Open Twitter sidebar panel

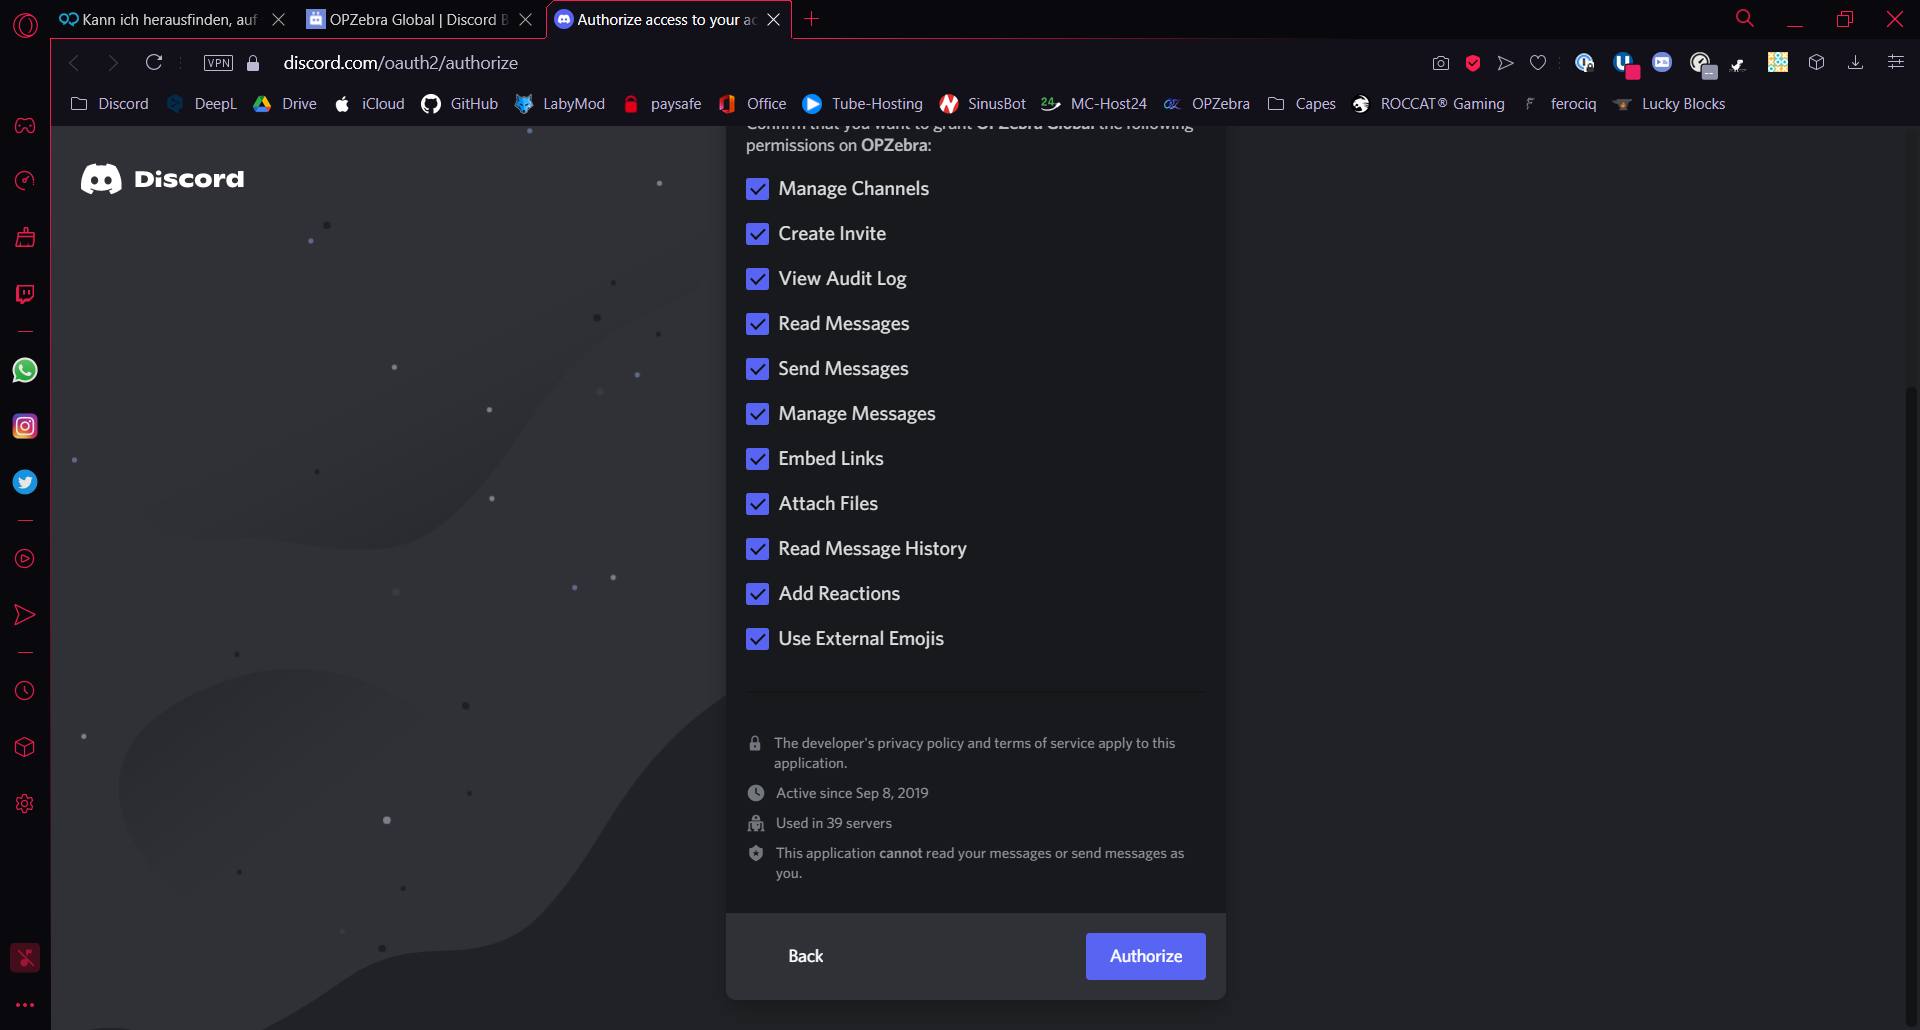[25, 482]
